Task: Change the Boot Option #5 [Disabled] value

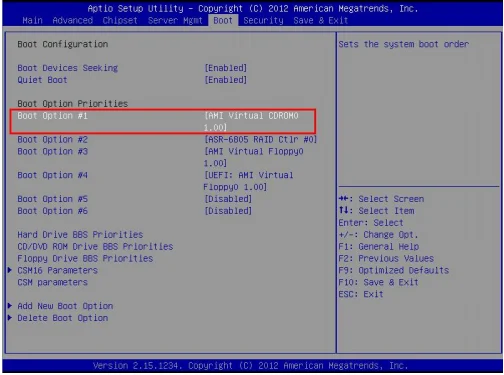Action: (x=228, y=199)
